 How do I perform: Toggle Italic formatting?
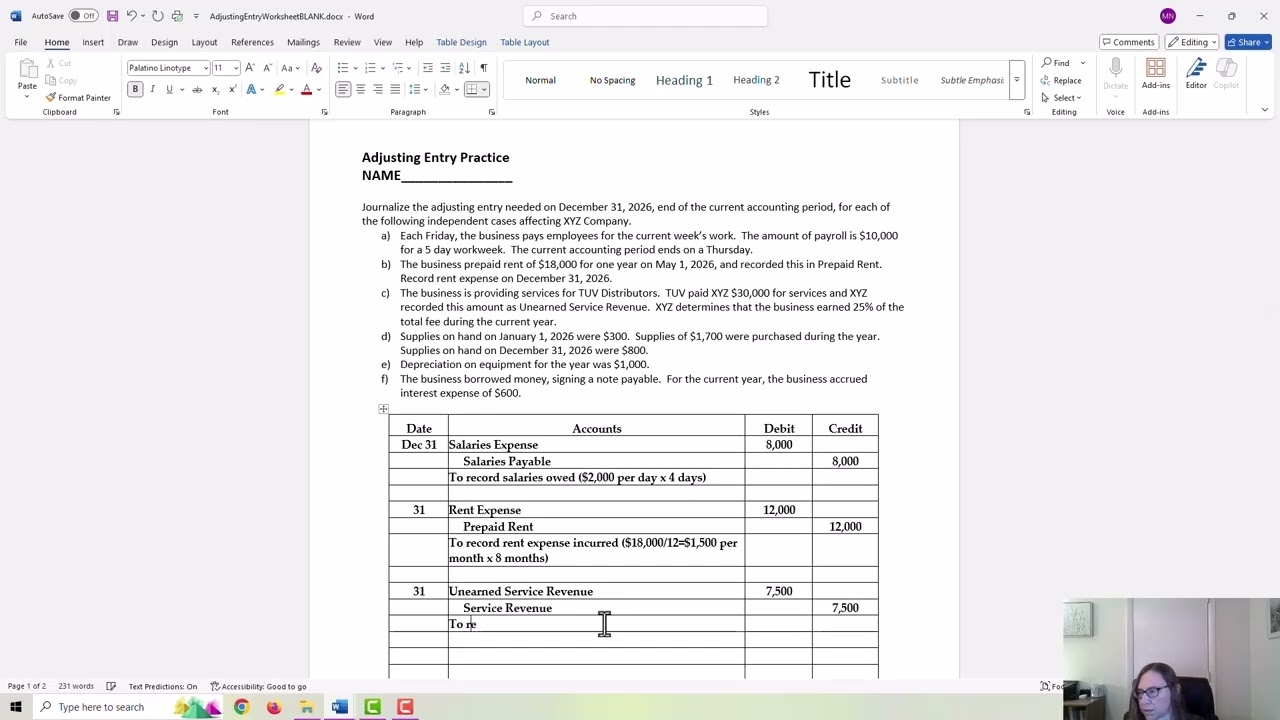(x=152, y=89)
